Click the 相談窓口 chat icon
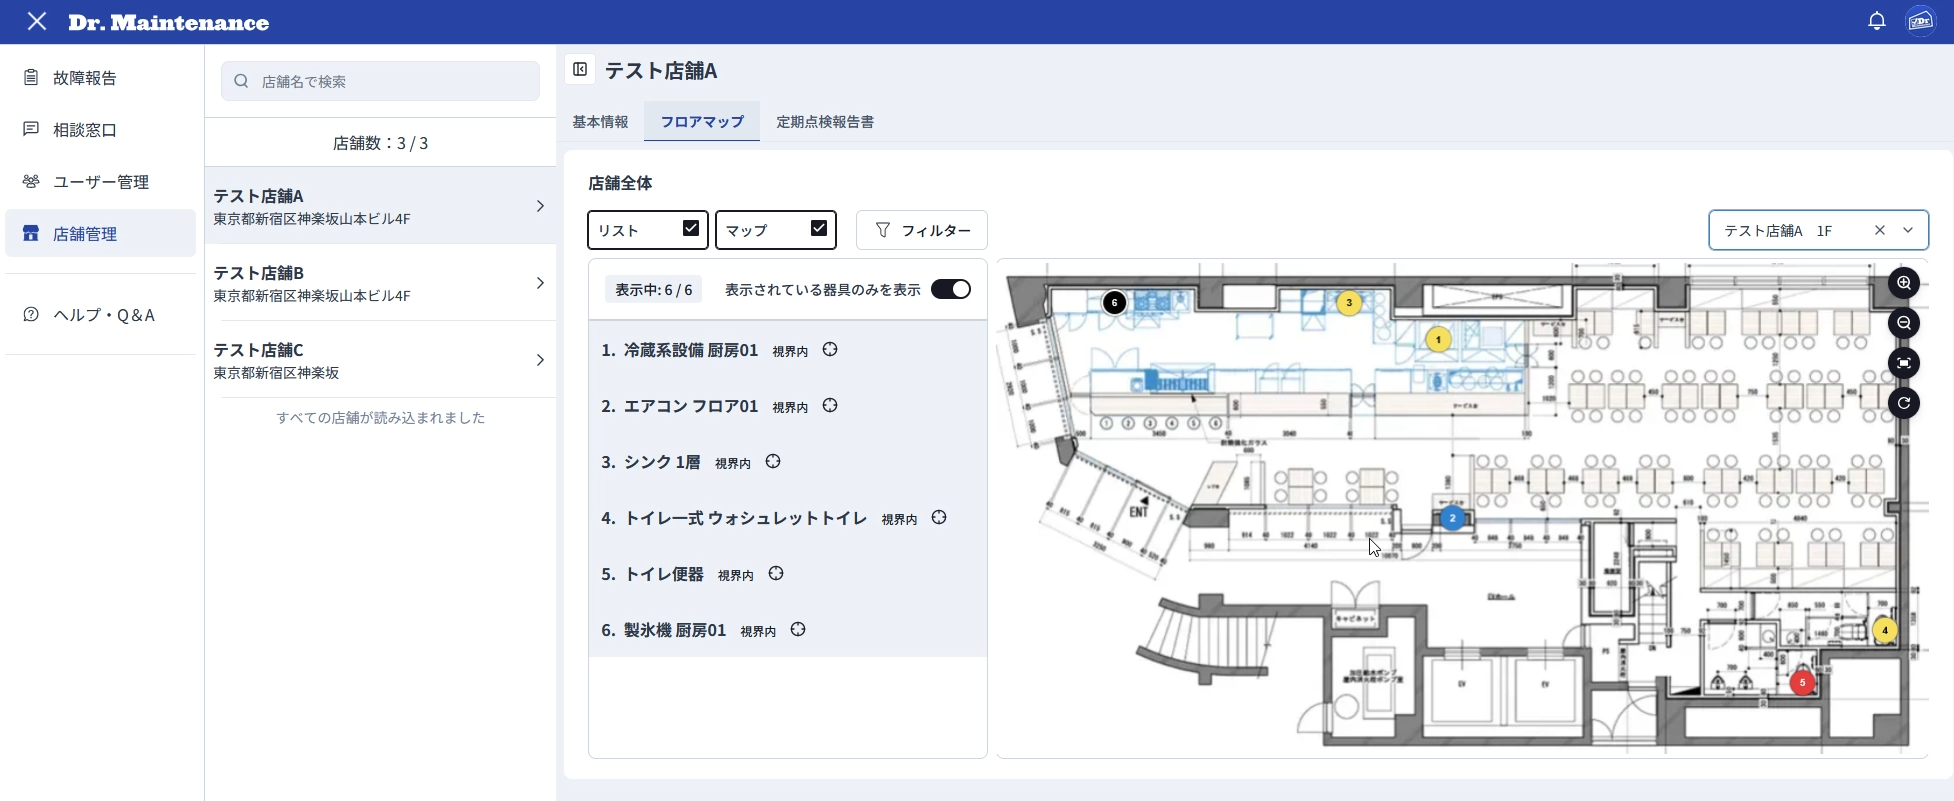This screenshot has width=1954, height=801. [x=31, y=129]
